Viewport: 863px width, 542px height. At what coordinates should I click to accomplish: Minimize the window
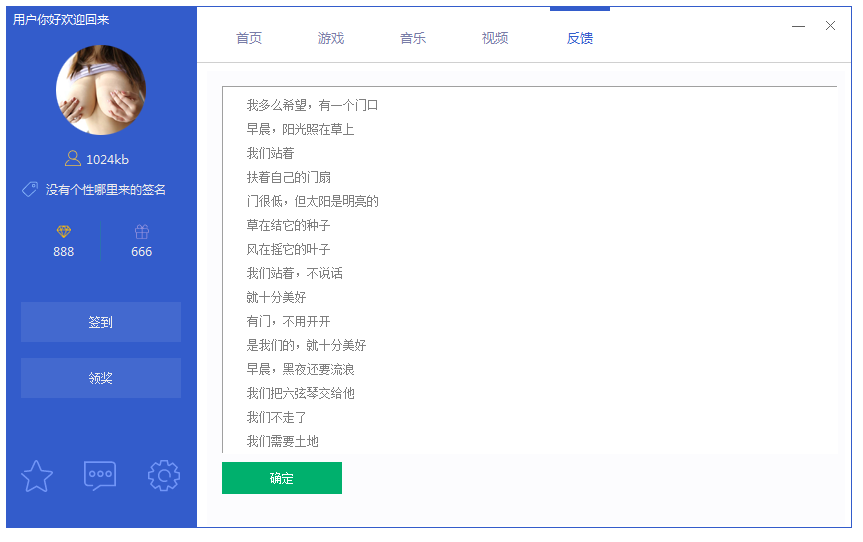point(798,26)
